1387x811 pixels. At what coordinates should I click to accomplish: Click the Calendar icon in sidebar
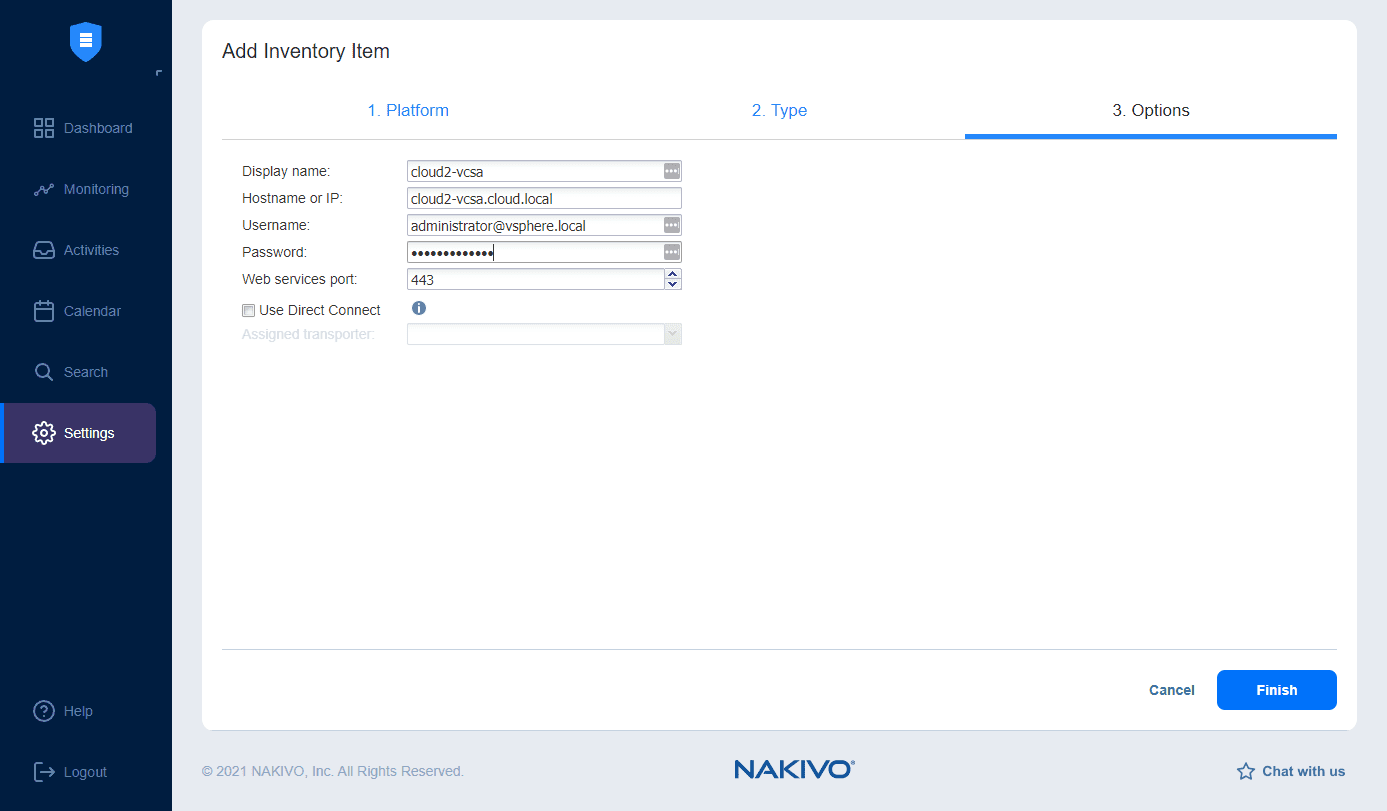pos(44,311)
